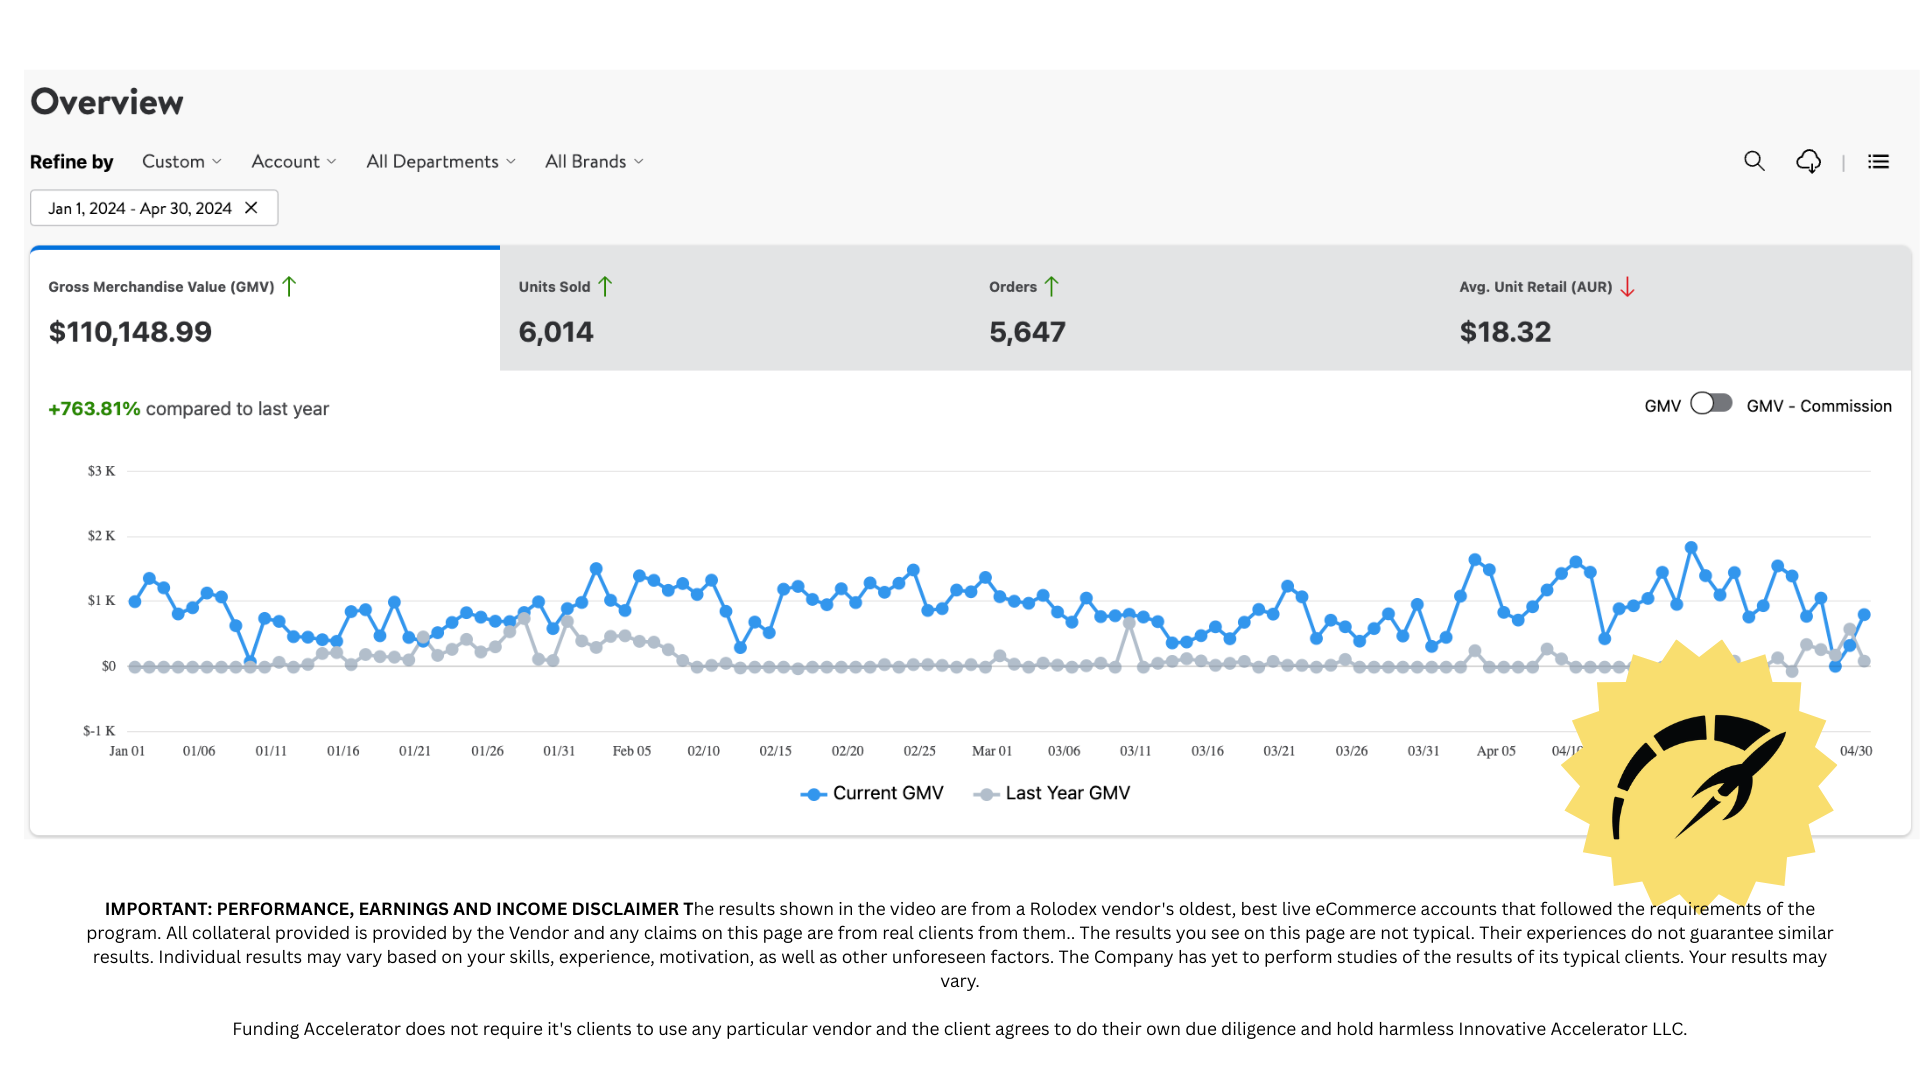The width and height of the screenshot is (1920, 1080).
Task: Switch to the Units Sold tab
Action: [x=735, y=310]
